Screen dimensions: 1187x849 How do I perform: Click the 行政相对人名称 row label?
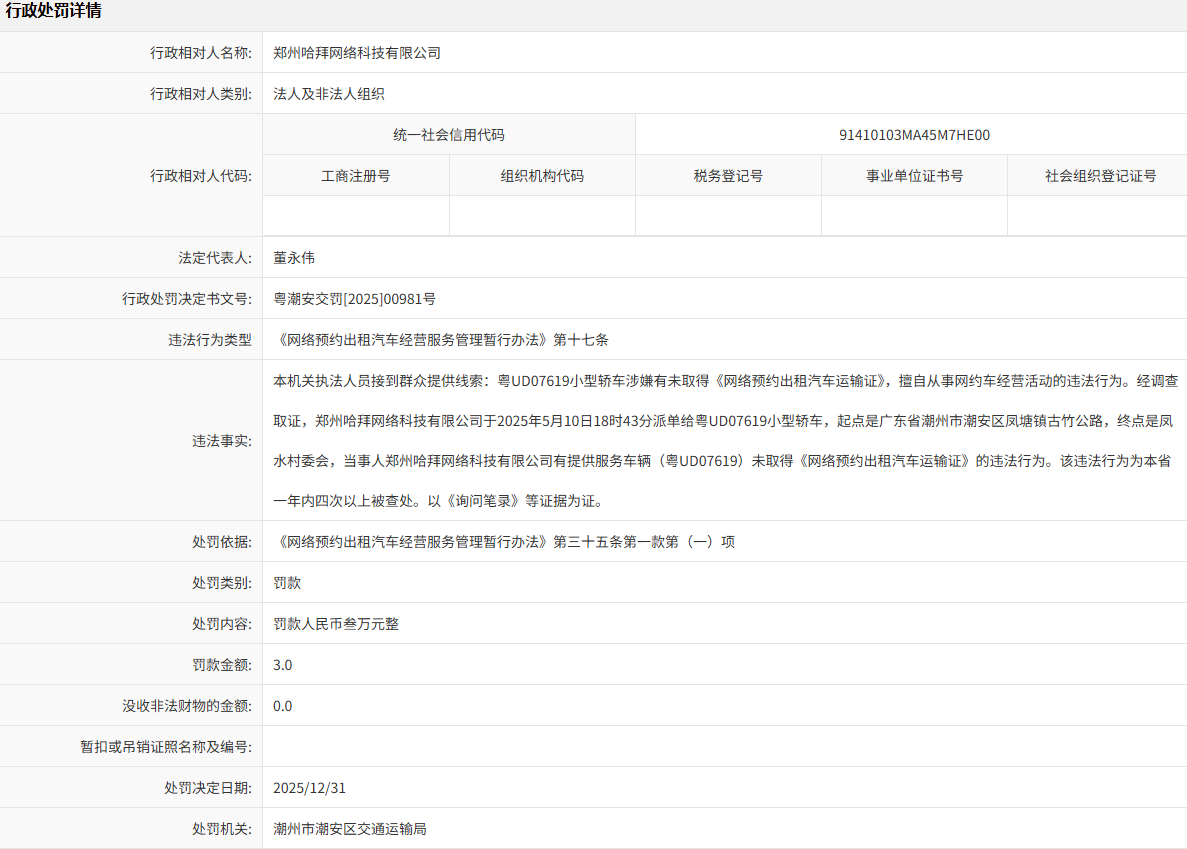(x=198, y=53)
